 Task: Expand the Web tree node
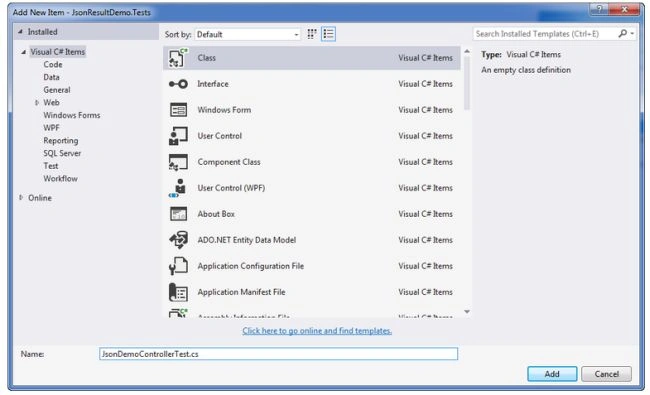click(x=37, y=102)
